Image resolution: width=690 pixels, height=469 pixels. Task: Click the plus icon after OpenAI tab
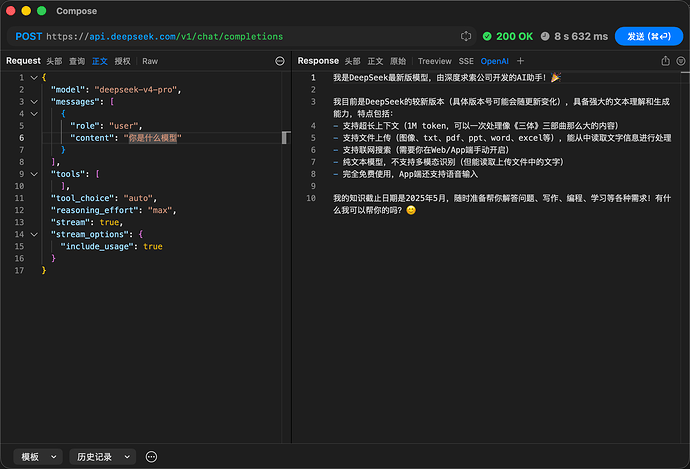(x=520, y=61)
